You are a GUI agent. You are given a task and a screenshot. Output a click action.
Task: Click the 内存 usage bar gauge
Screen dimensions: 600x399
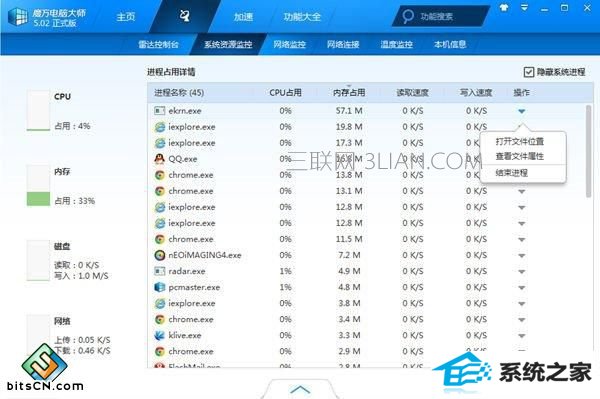[x=38, y=186]
